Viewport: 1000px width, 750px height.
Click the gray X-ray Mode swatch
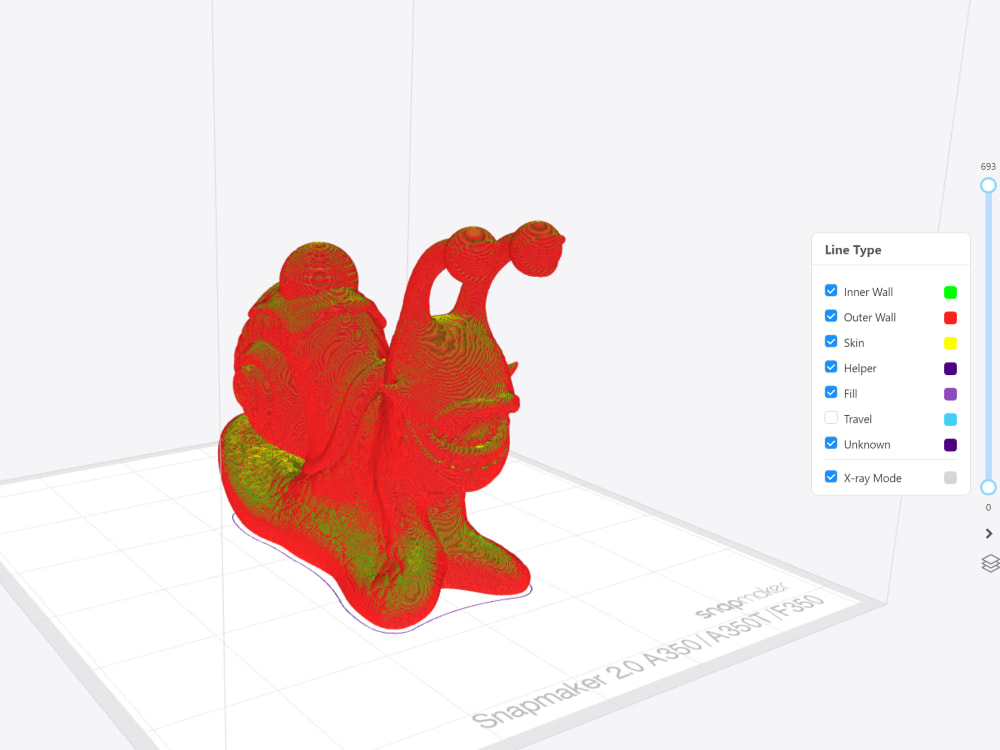(950, 478)
